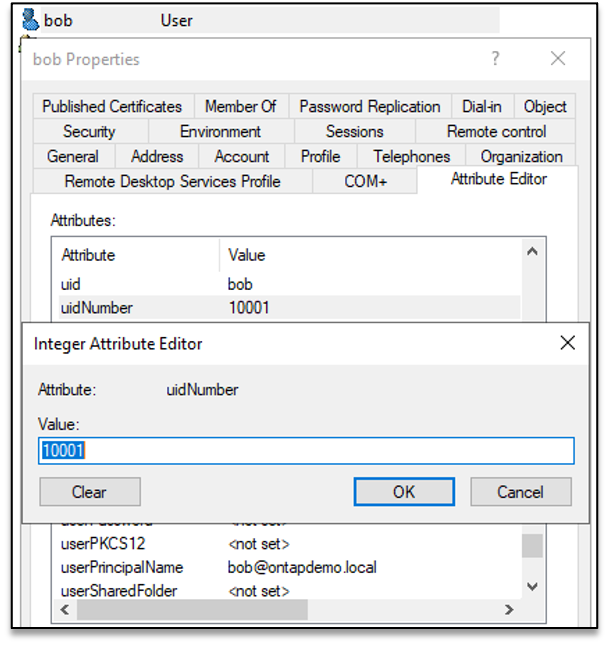Click the Attribute column header
This screenshot has height=645, width=608.
pos(137,255)
